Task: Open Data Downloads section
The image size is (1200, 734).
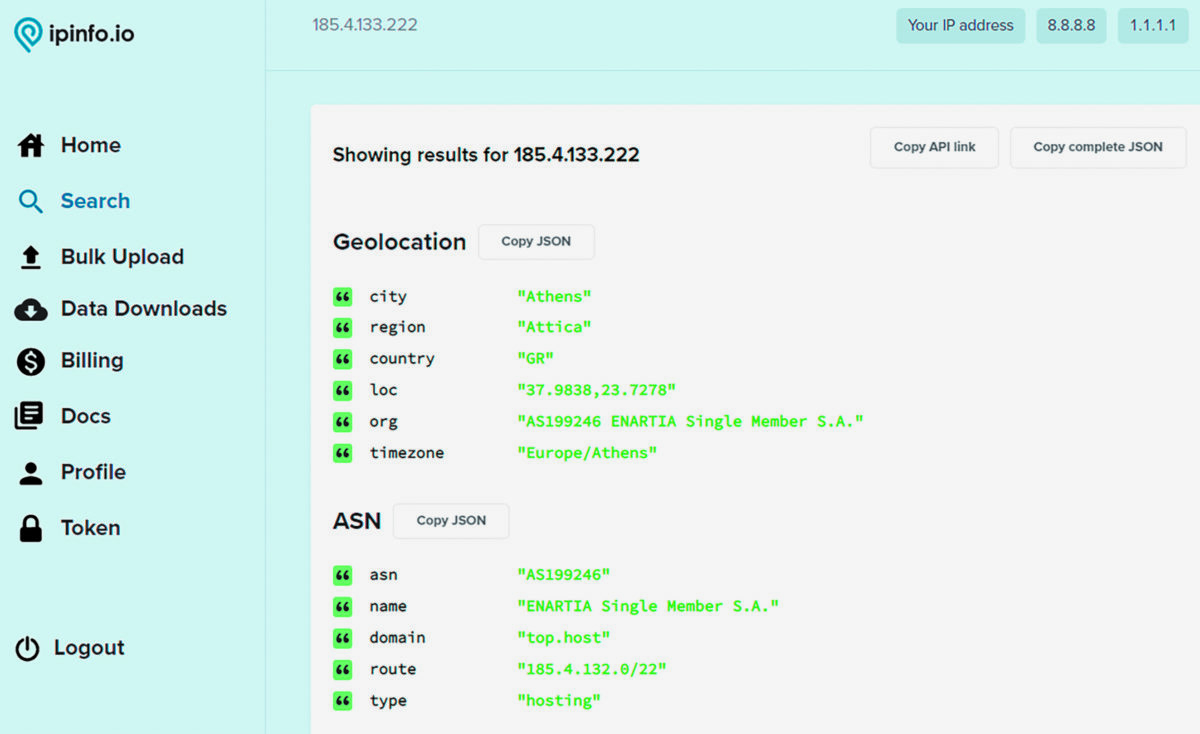Action: pos(144,309)
